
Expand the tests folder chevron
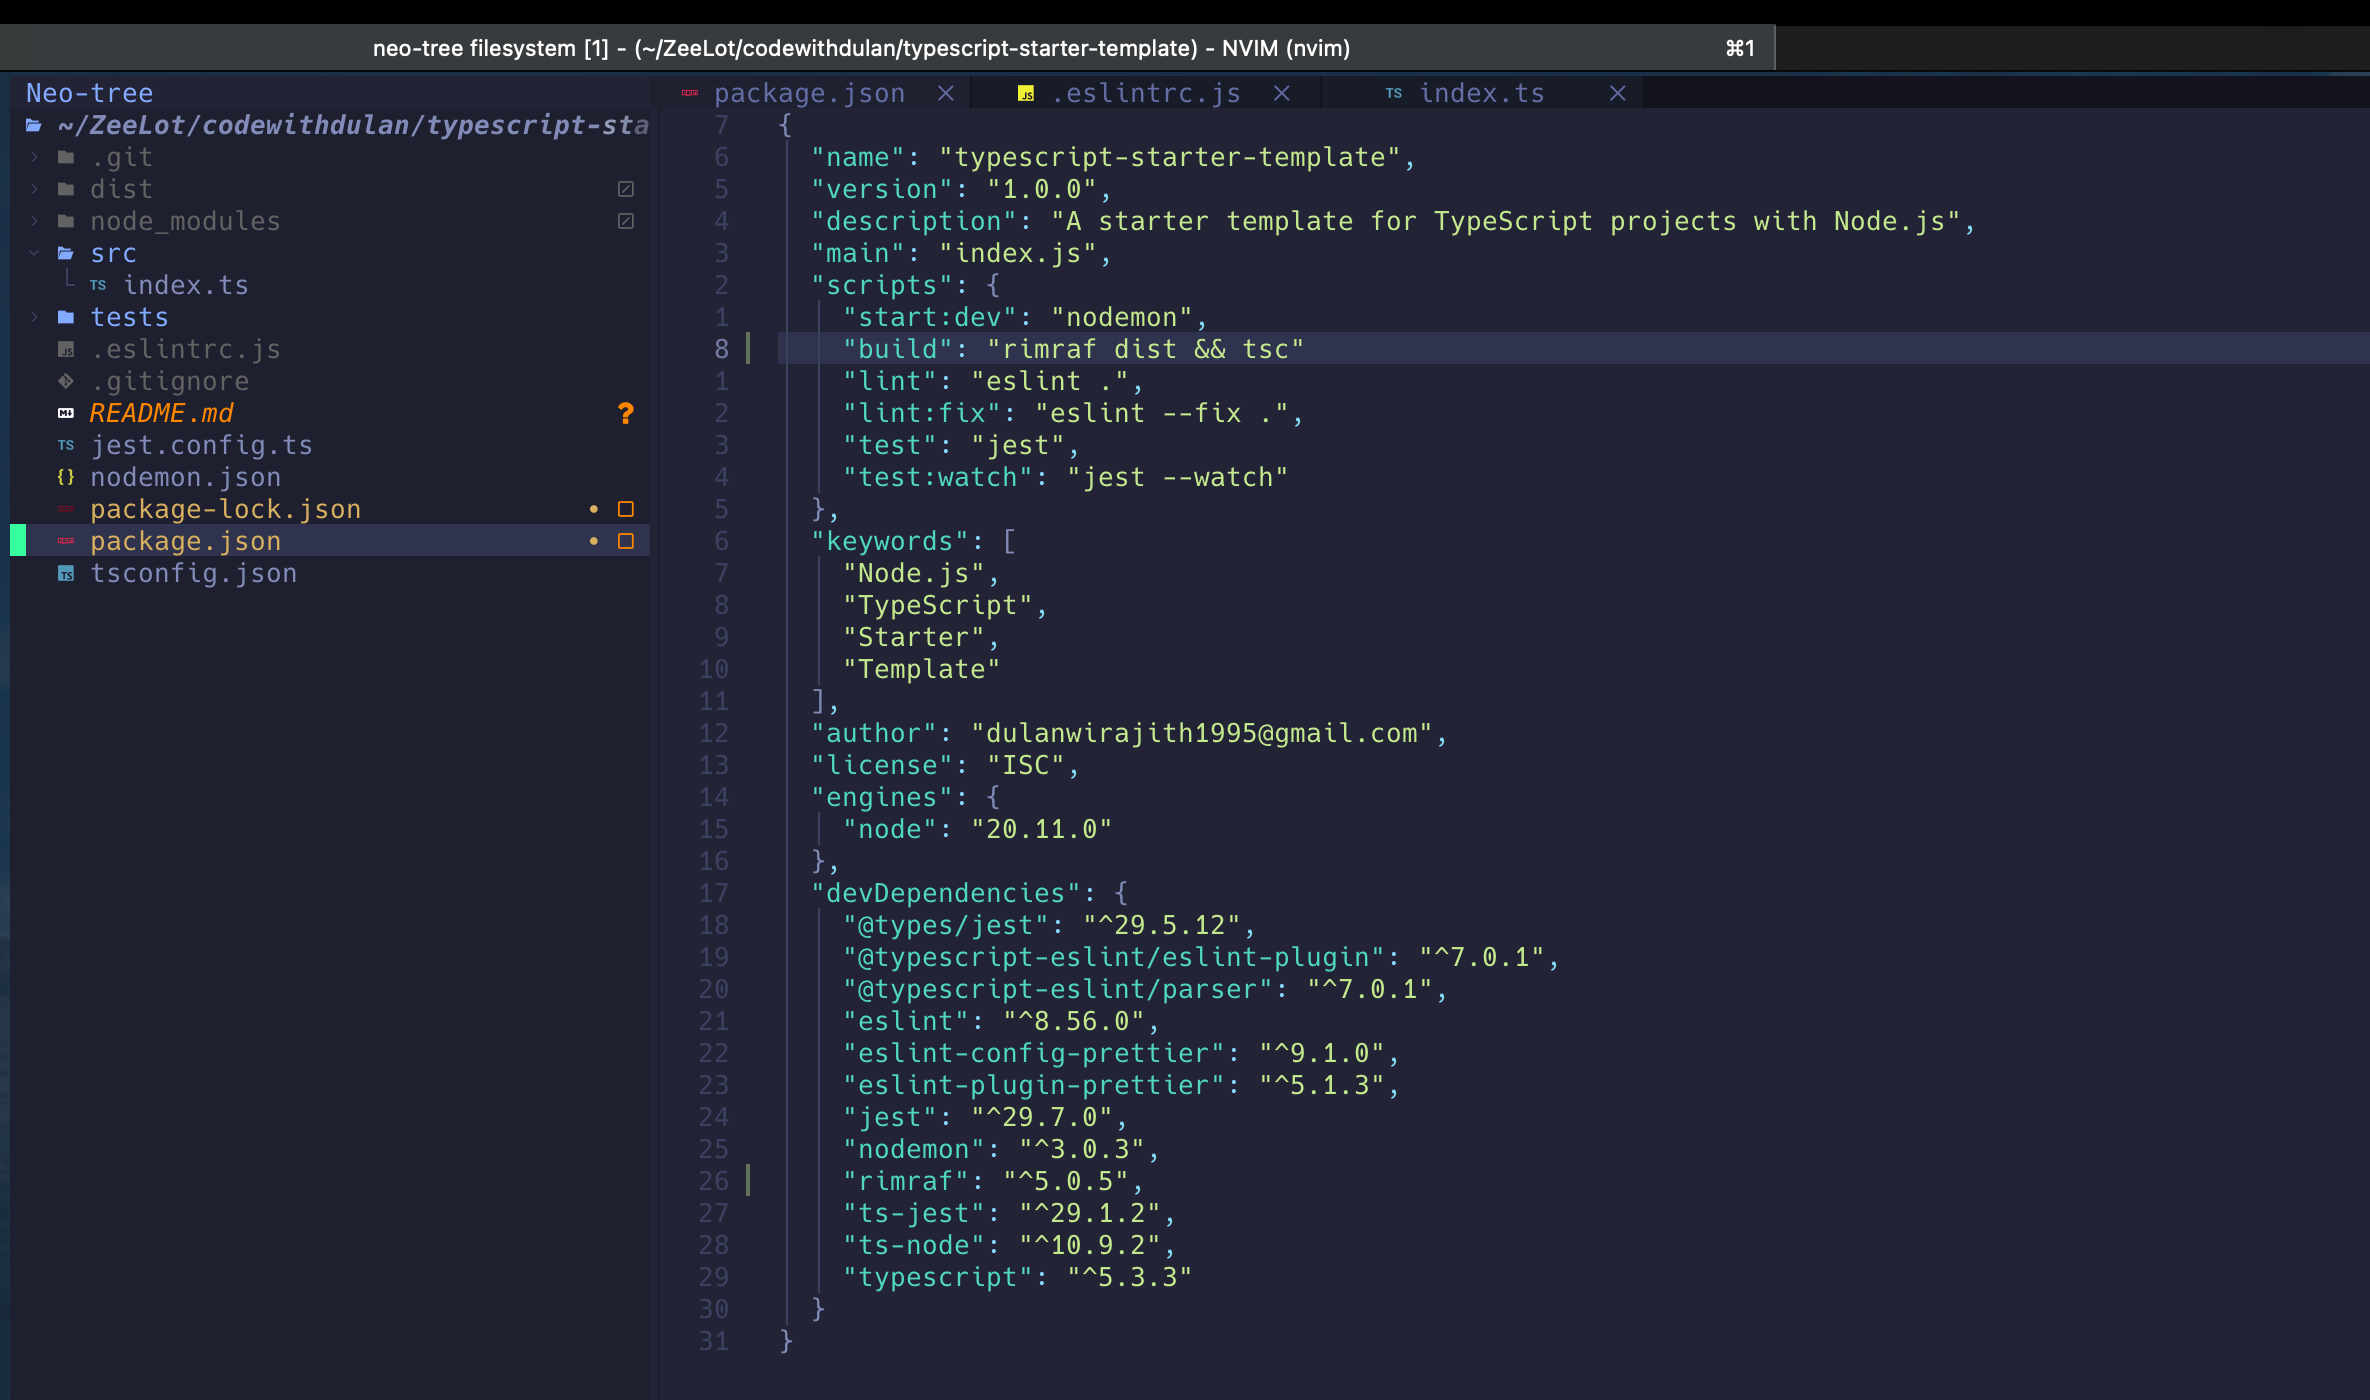[x=35, y=317]
